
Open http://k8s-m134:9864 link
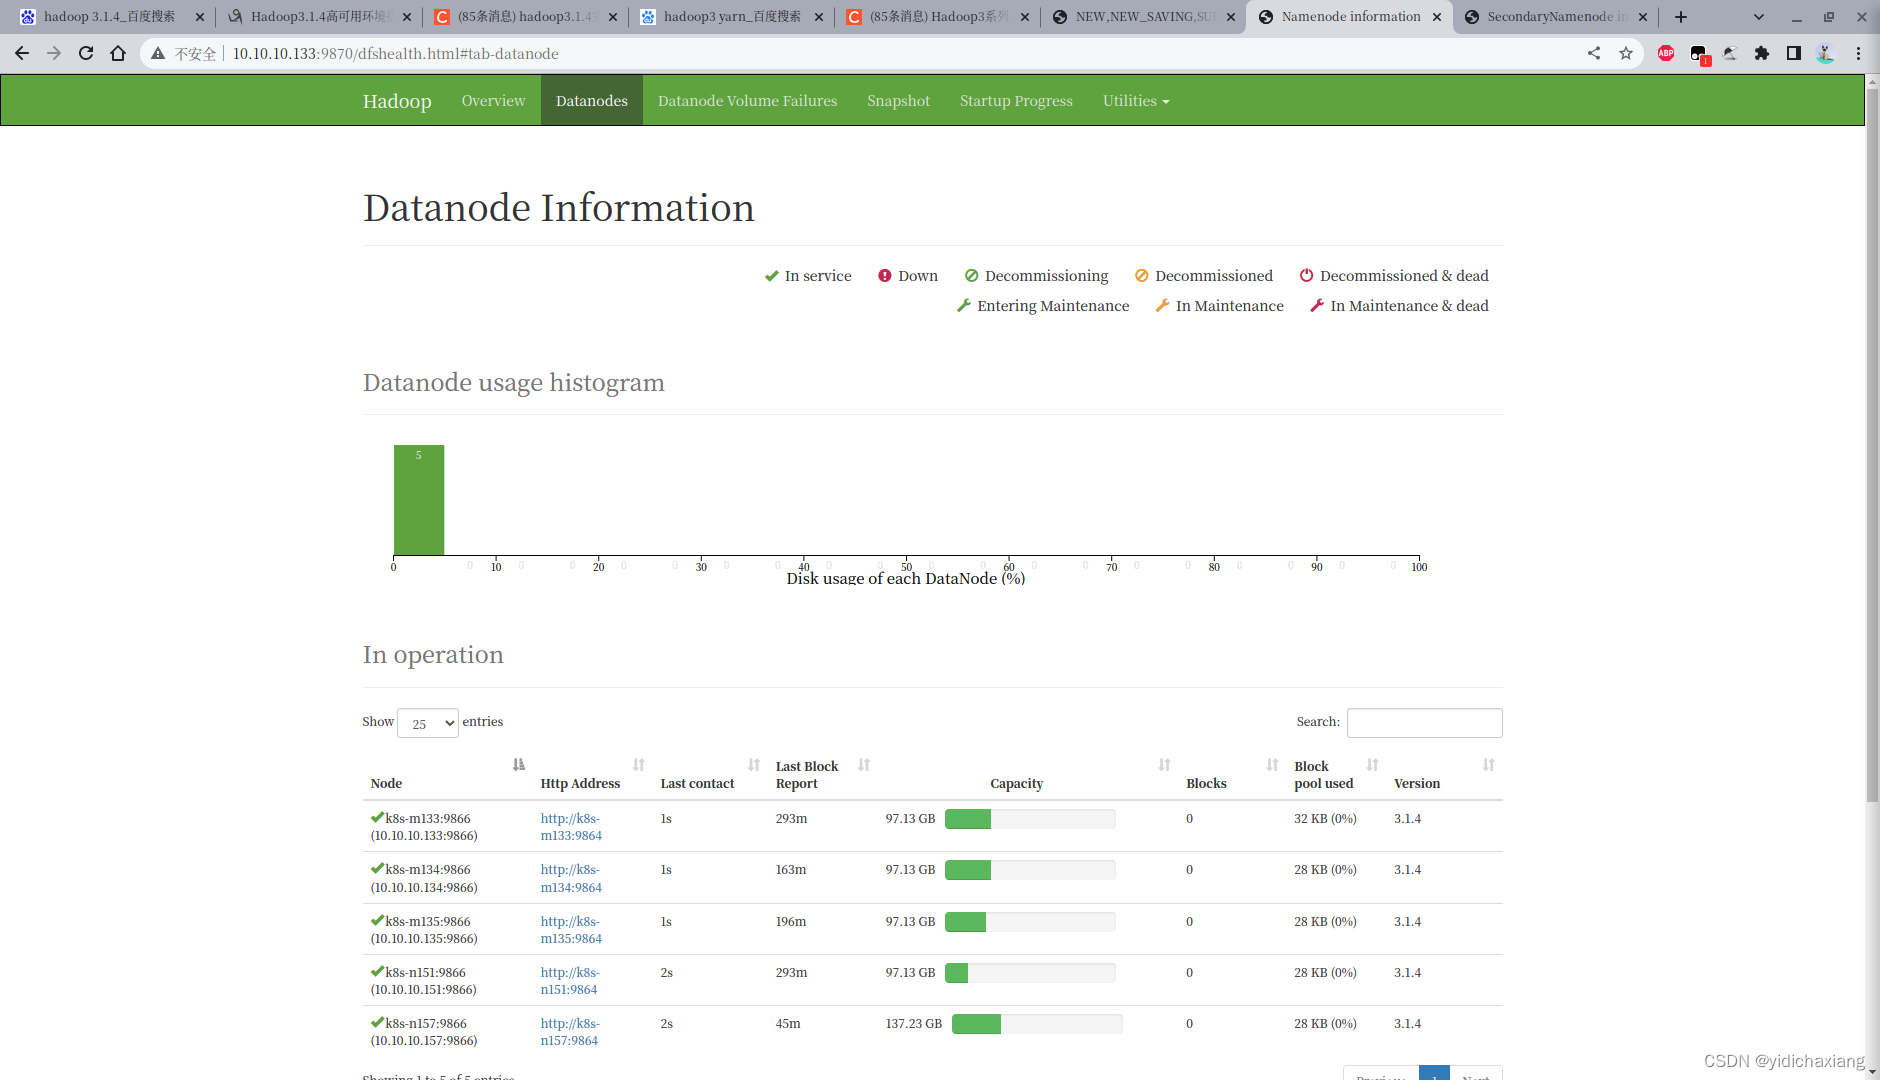point(571,878)
